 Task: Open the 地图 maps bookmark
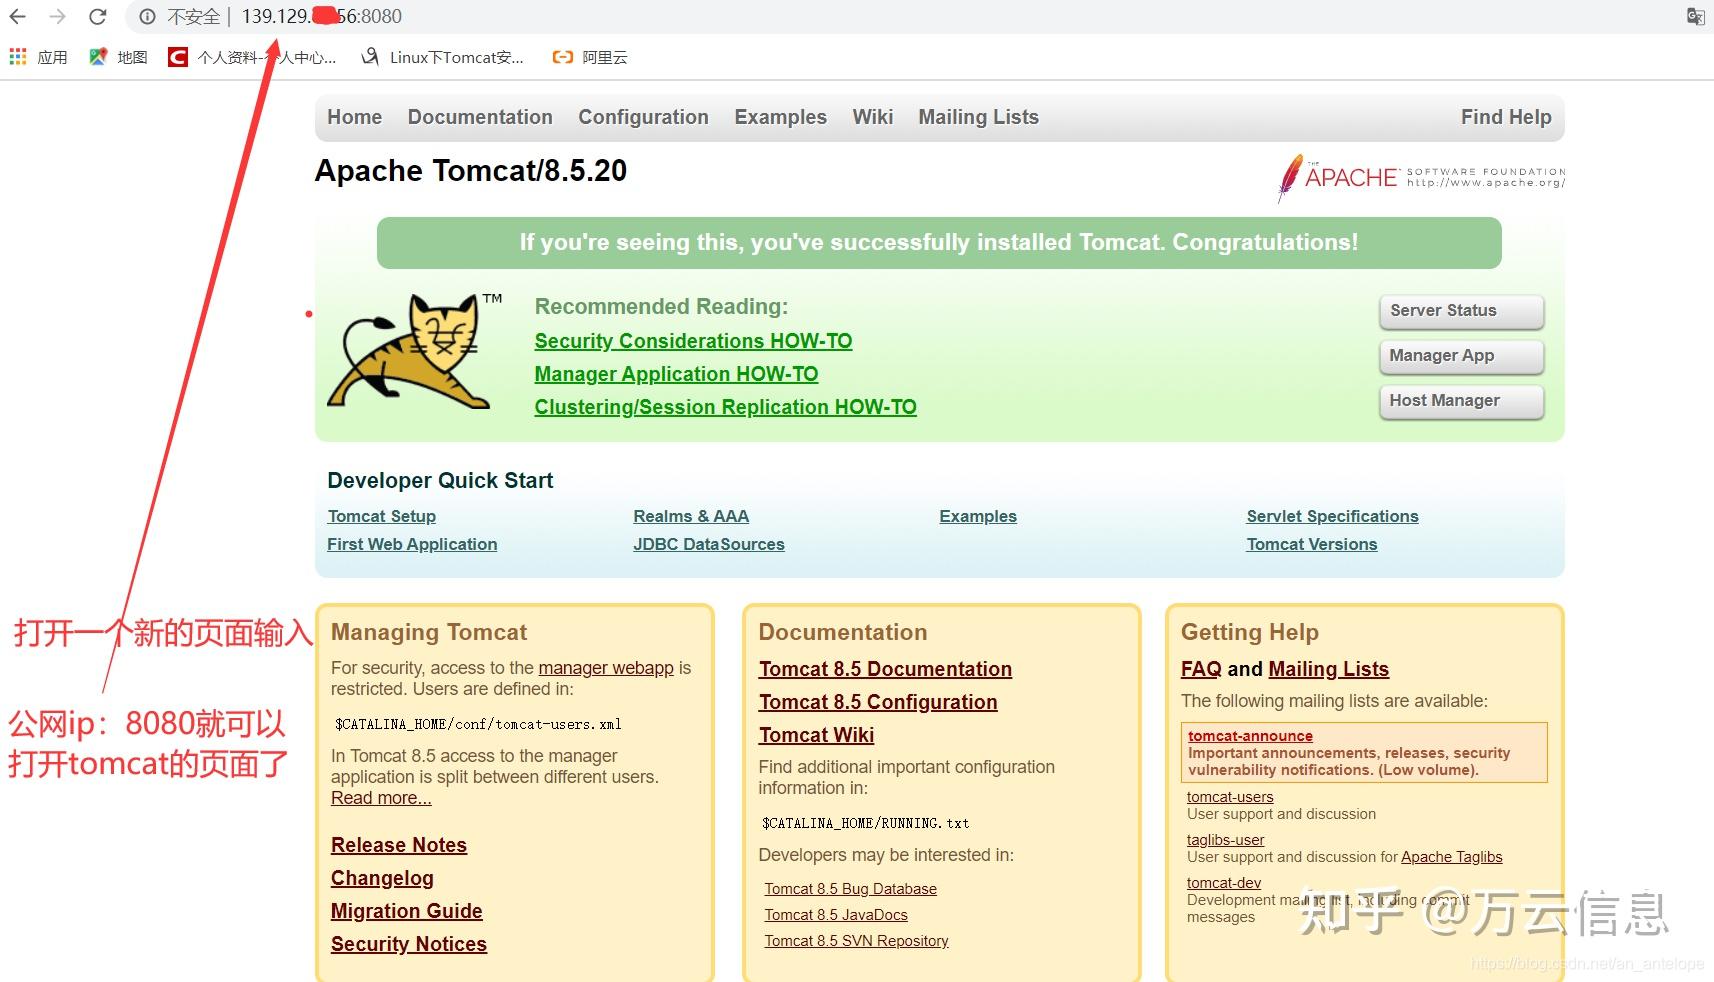tap(118, 57)
